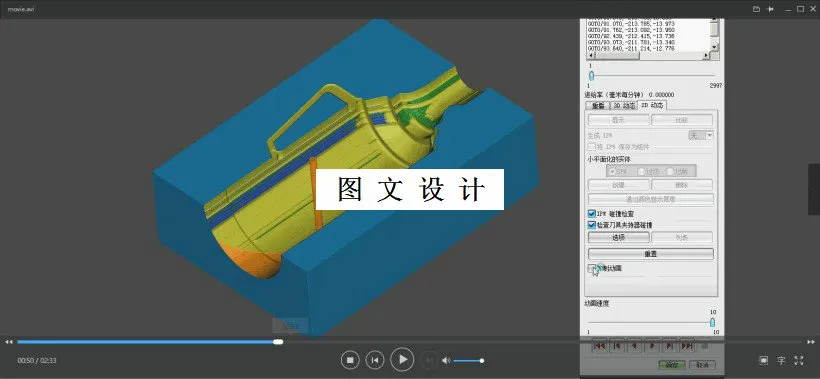Image resolution: width=820 pixels, height=379 pixels.
Task: Select the GOTO/93.640,-211.214,-12.776 line
Action: 631,49
